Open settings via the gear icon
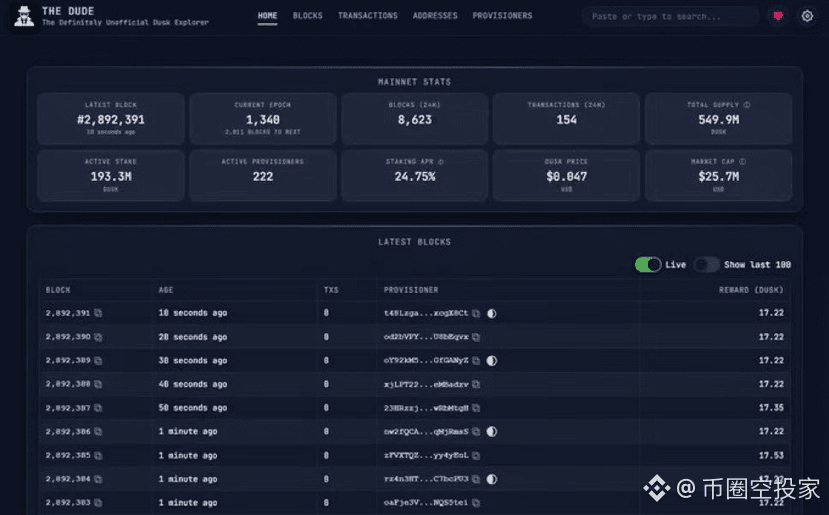This screenshot has height=515, width=829. (x=806, y=16)
